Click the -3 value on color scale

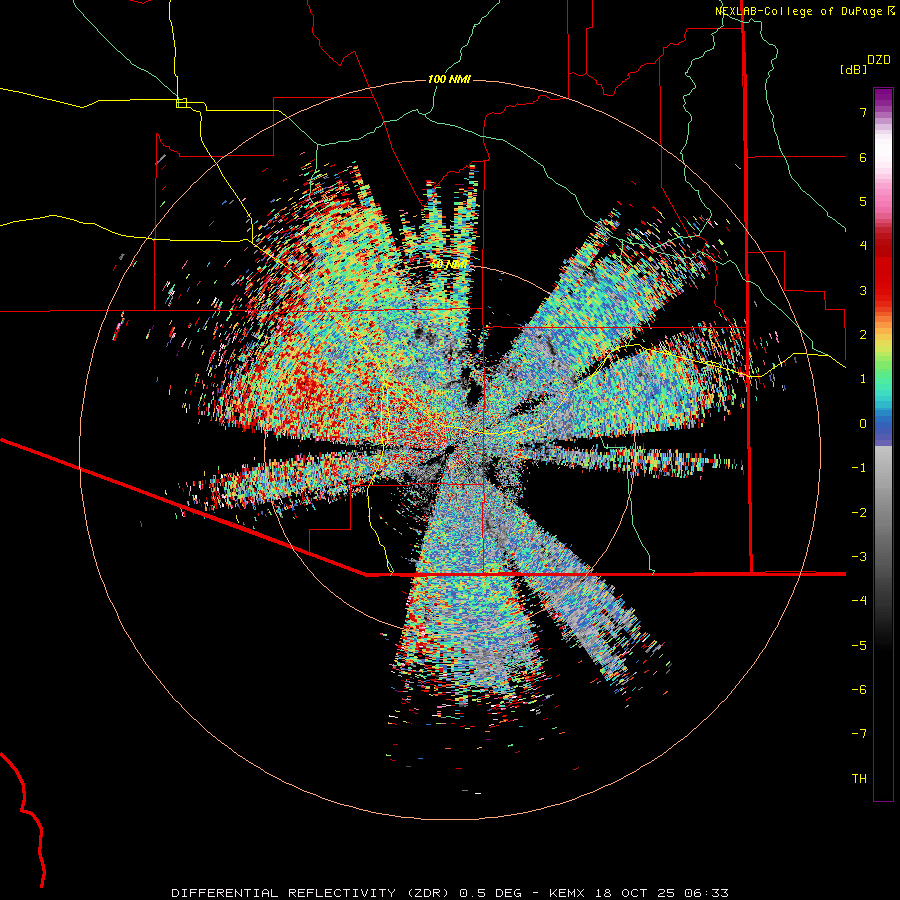point(859,557)
